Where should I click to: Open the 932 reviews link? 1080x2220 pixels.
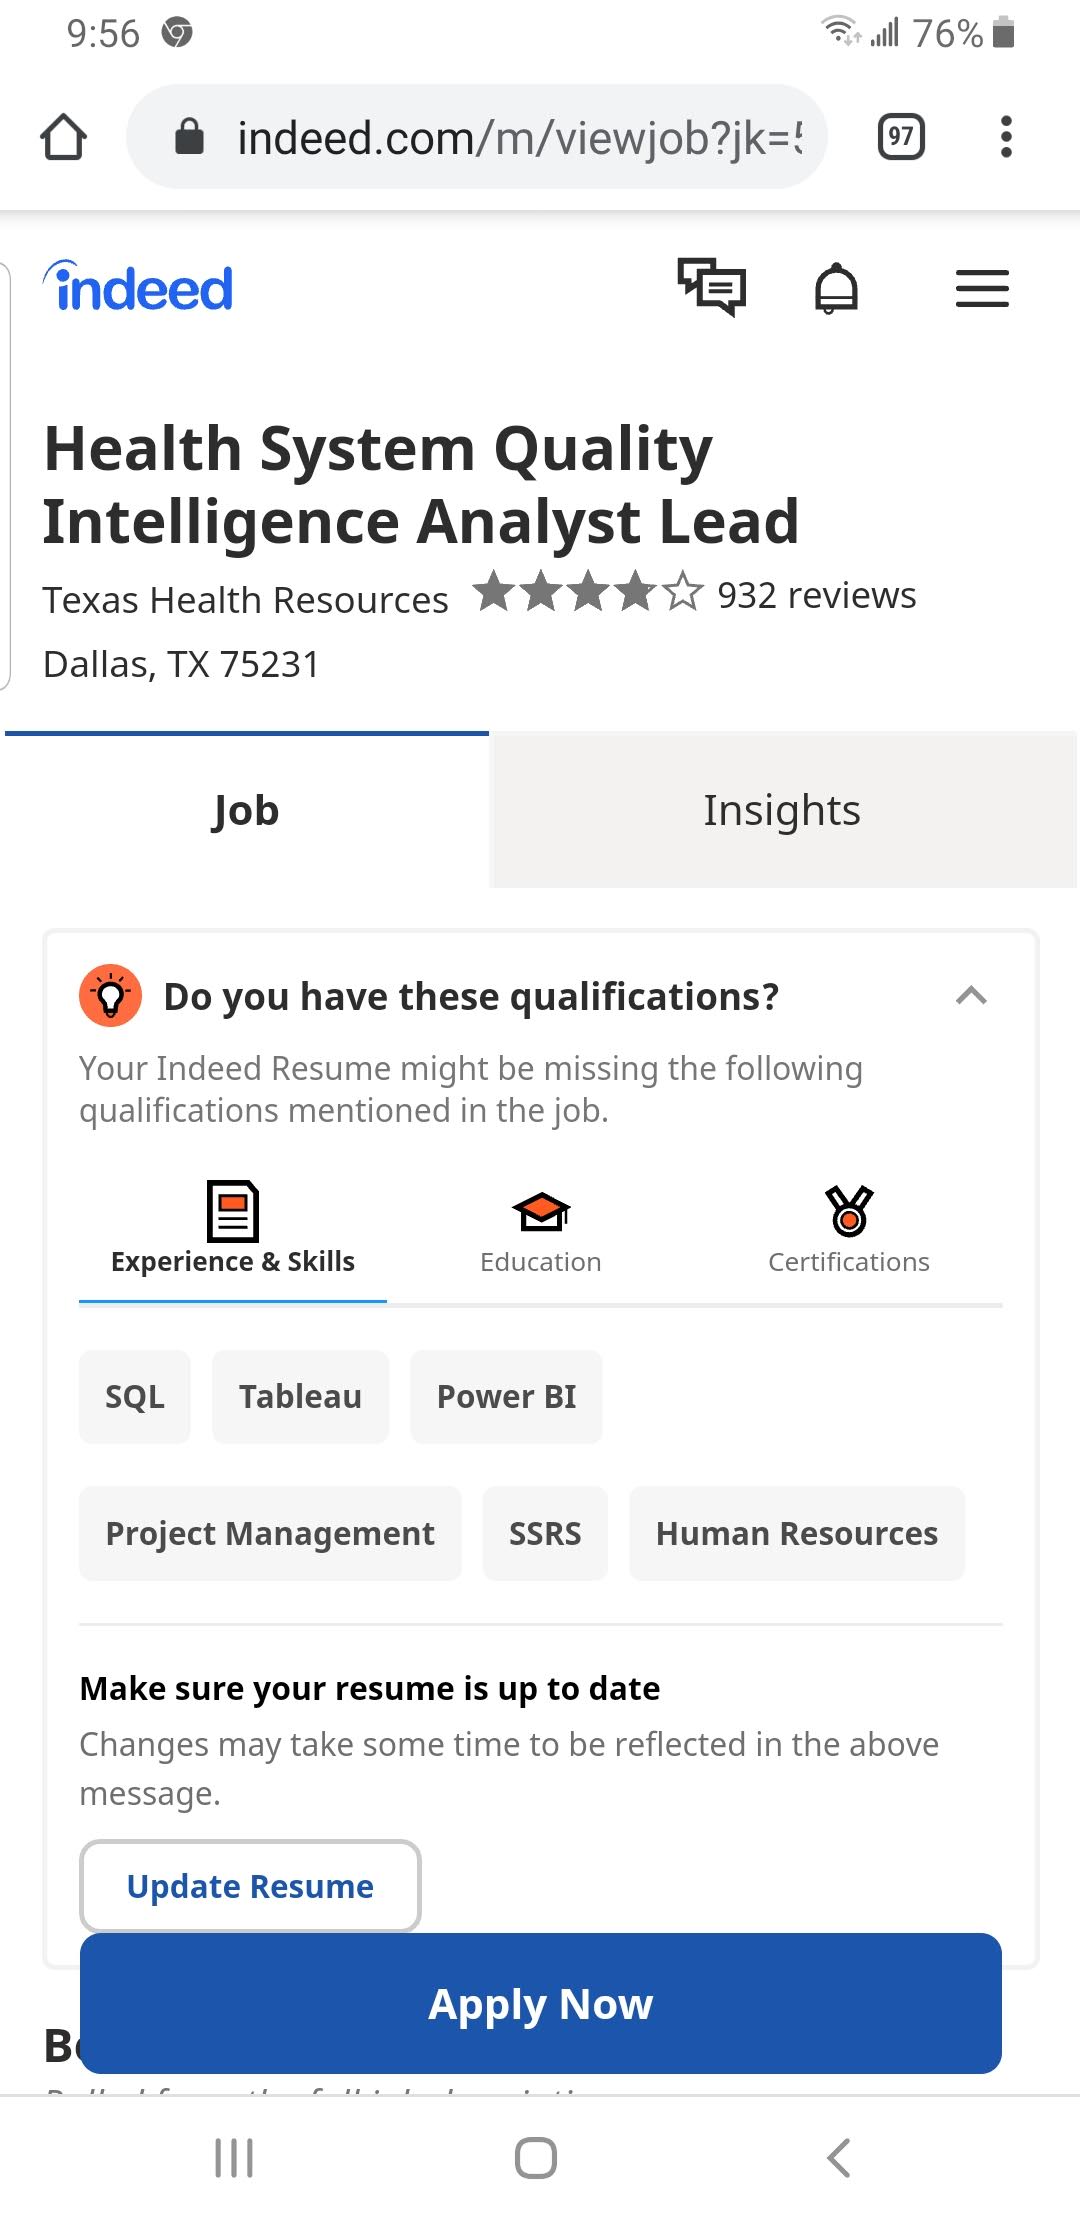pyautogui.click(x=816, y=596)
